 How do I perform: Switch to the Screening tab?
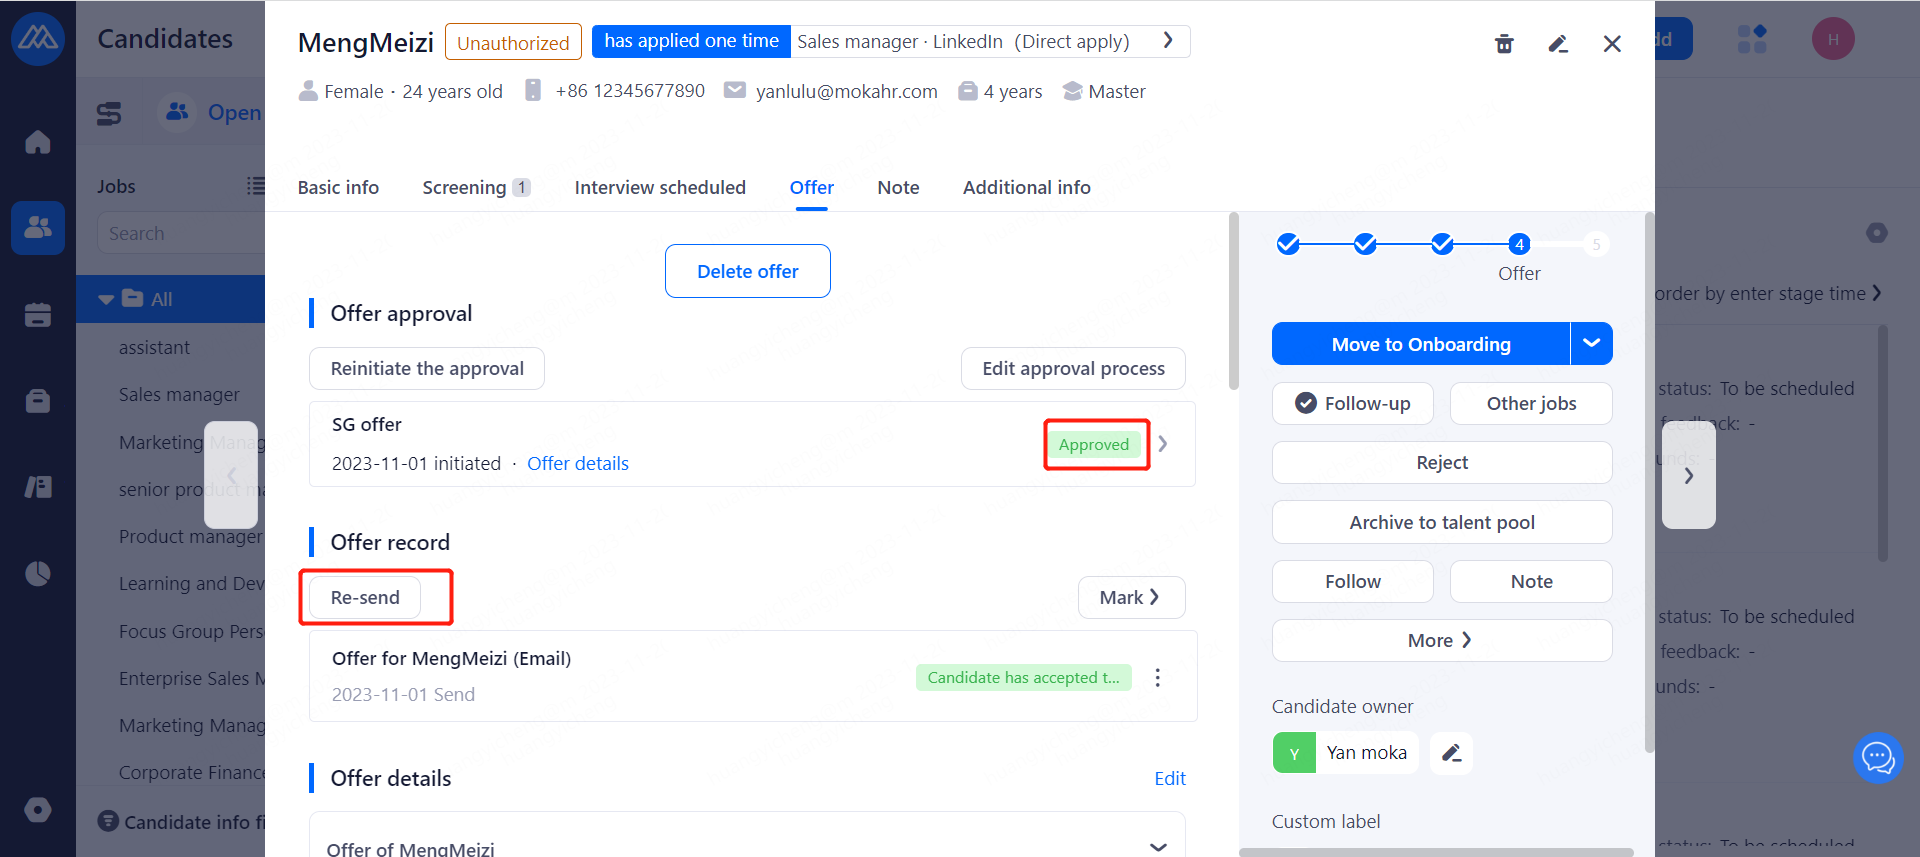pyautogui.click(x=464, y=188)
